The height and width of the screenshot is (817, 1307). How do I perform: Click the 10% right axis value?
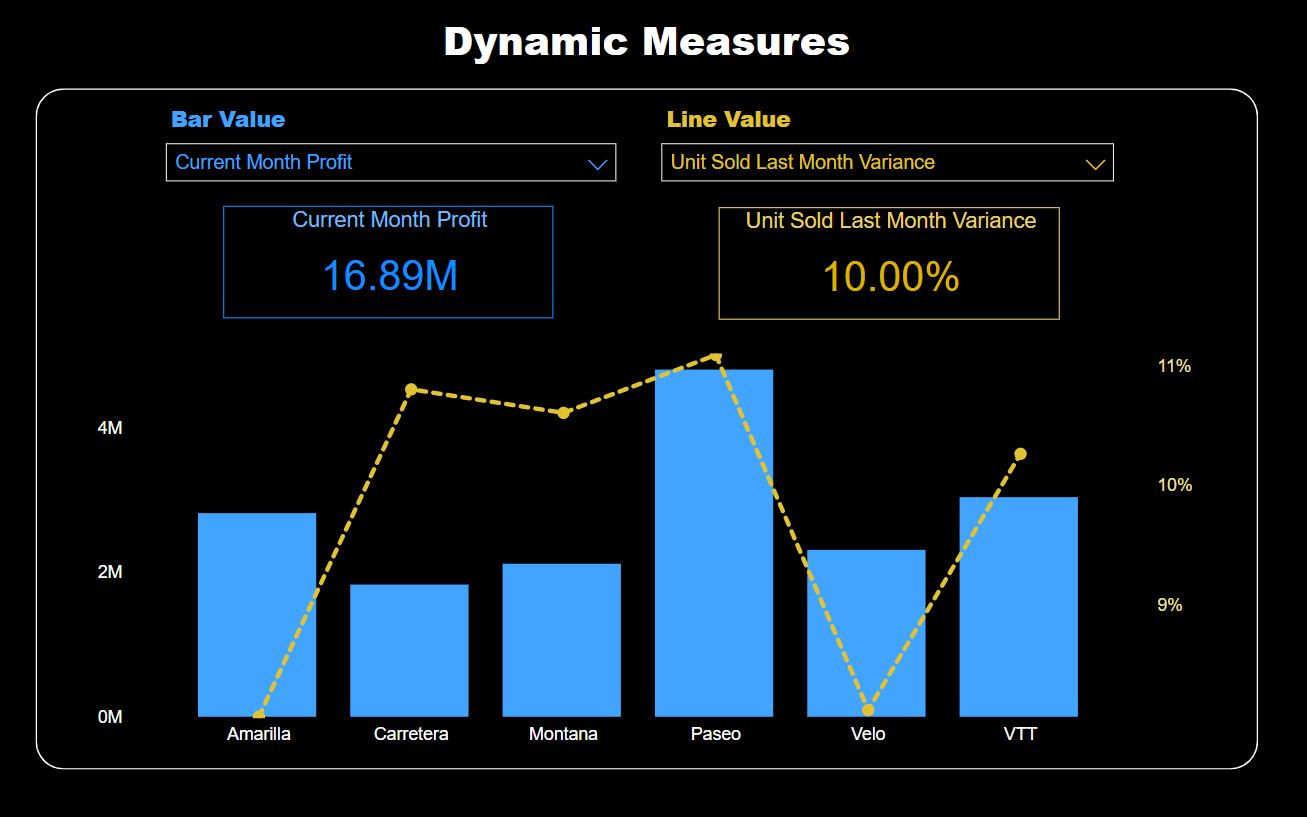pyautogui.click(x=1175, y=485)
